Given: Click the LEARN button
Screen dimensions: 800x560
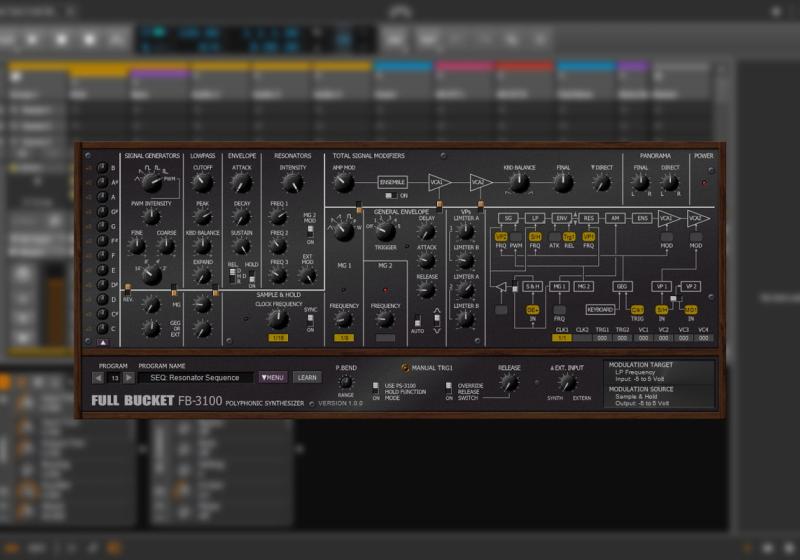Looking at the screenshot, I should point(307,377).
